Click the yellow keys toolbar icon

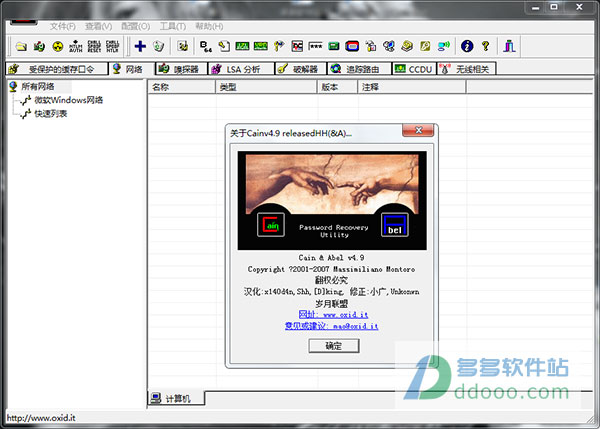point(279,46)
